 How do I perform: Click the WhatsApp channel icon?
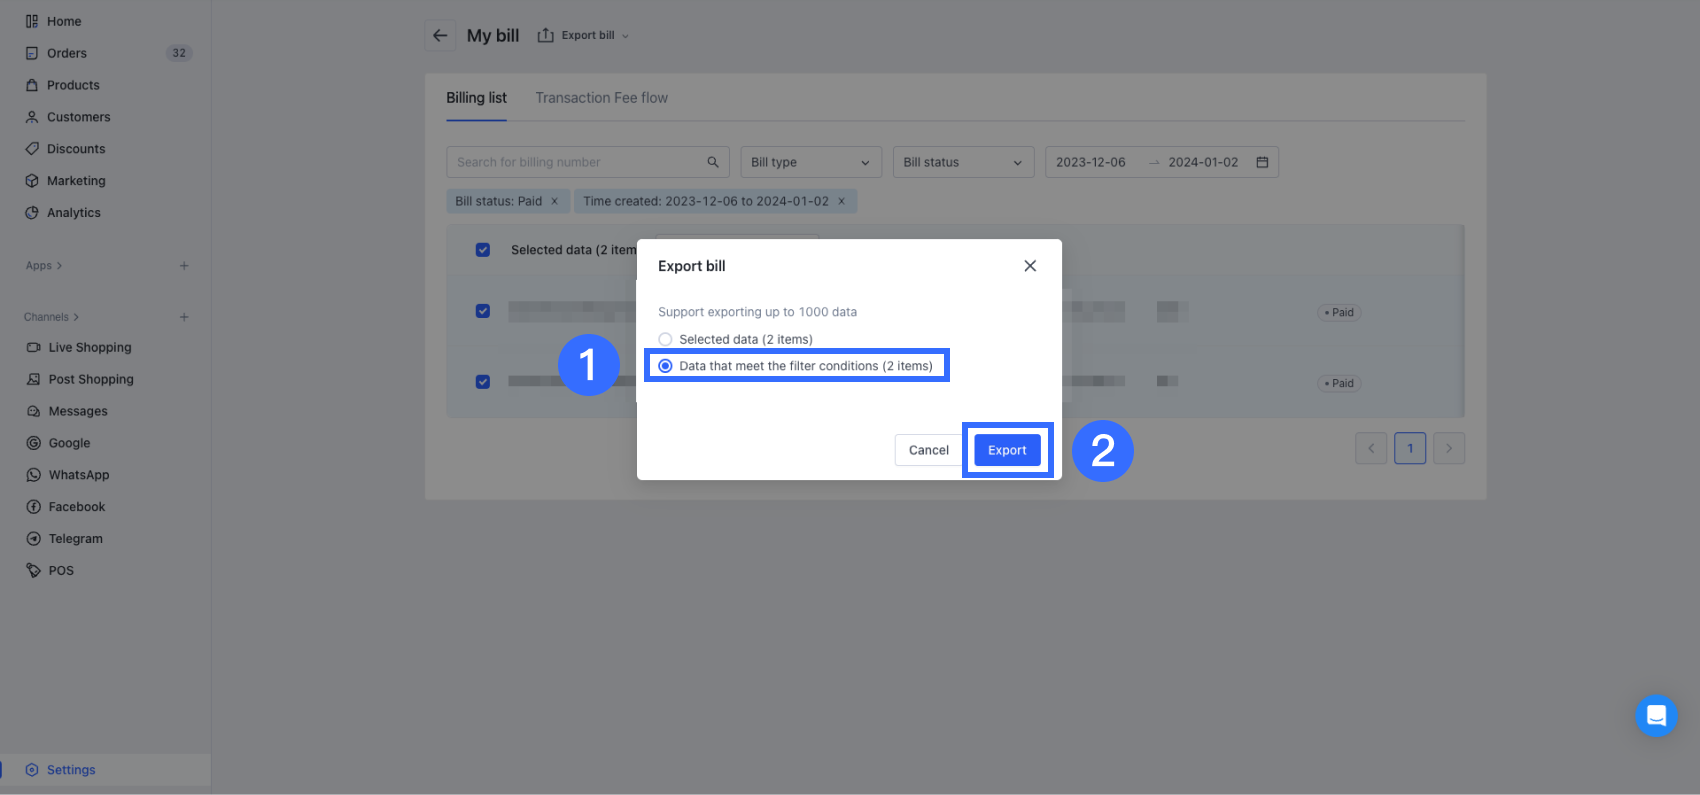[34, 475]
